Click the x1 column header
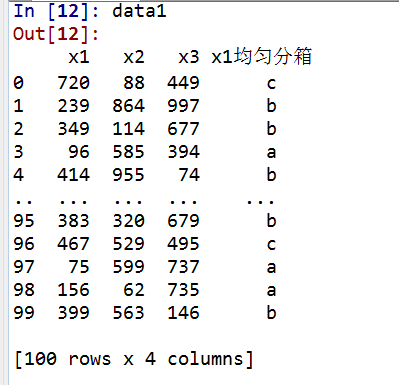Viewport: 399px width, 385px height. coord(79,57)
